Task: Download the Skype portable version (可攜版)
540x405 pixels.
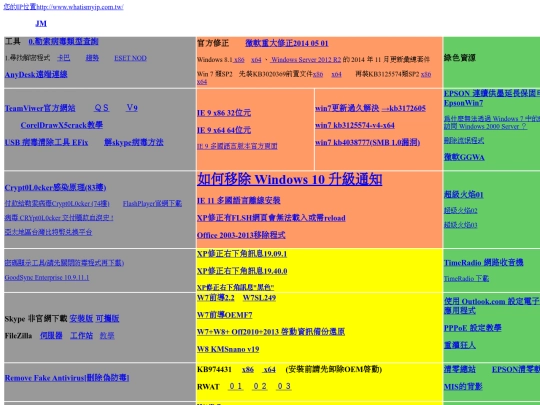Action: (107, 319)
